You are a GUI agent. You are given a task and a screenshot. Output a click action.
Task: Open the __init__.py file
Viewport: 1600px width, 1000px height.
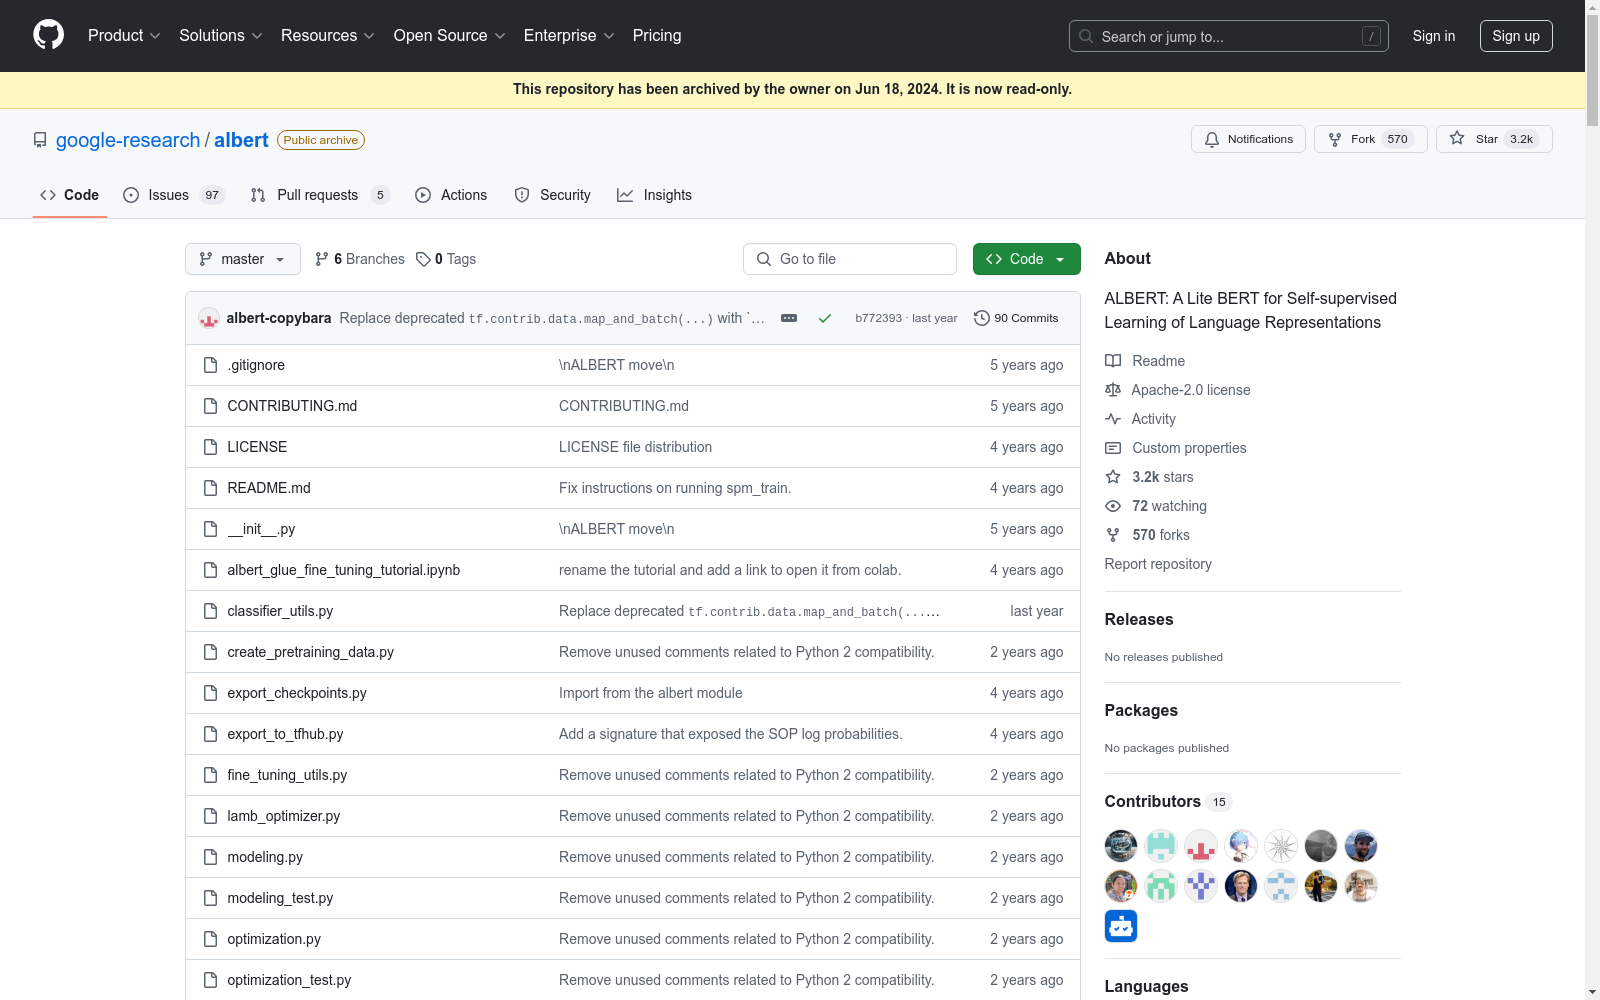coord(261,529)
